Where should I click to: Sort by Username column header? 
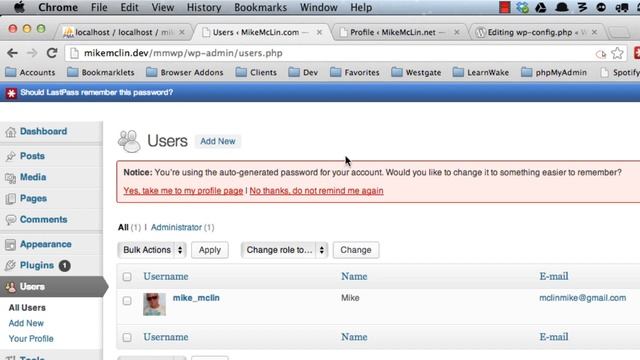click(166, 277)
